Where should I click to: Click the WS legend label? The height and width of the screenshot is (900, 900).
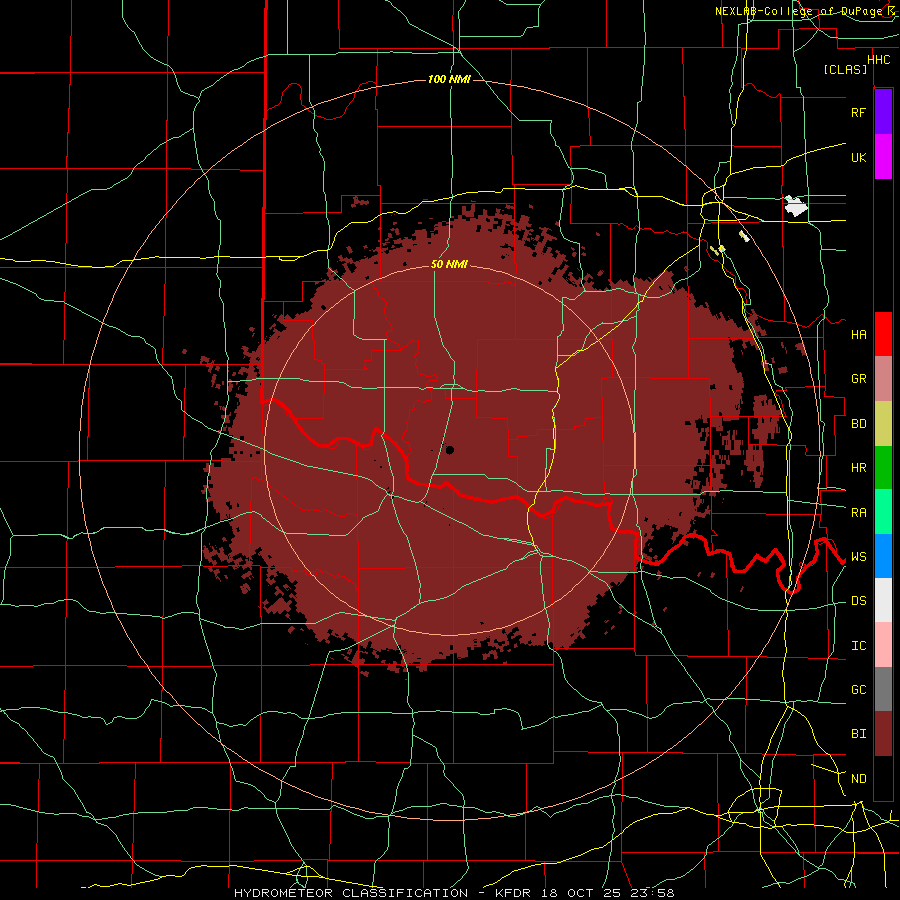[x=858, y=557]
